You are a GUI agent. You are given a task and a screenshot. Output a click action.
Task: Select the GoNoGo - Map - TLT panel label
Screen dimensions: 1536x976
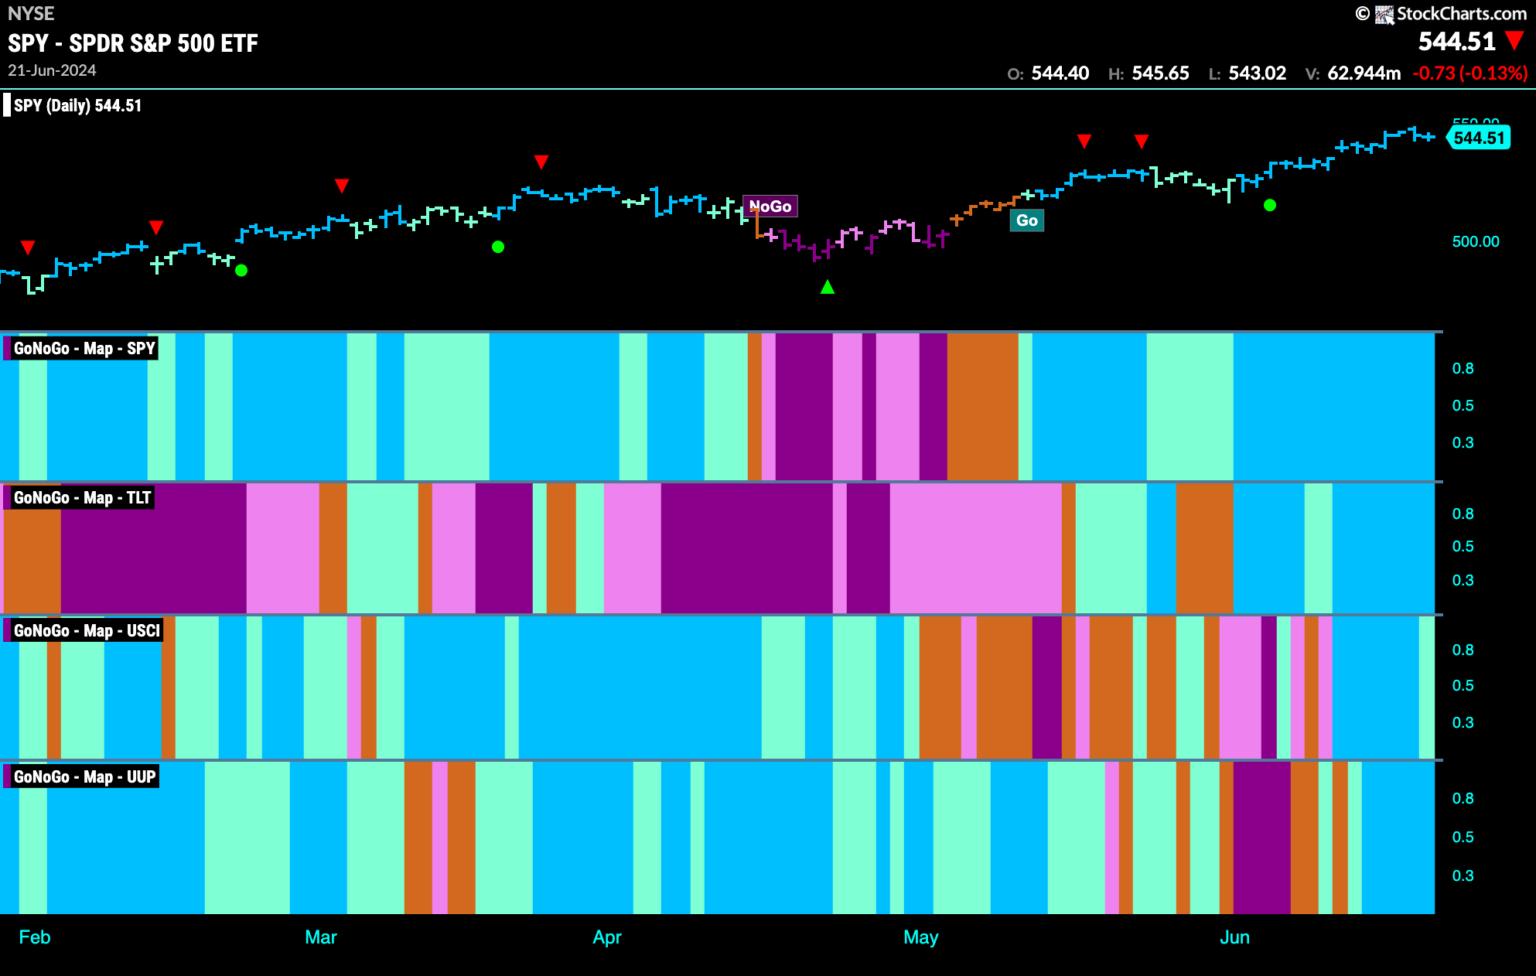82,497
